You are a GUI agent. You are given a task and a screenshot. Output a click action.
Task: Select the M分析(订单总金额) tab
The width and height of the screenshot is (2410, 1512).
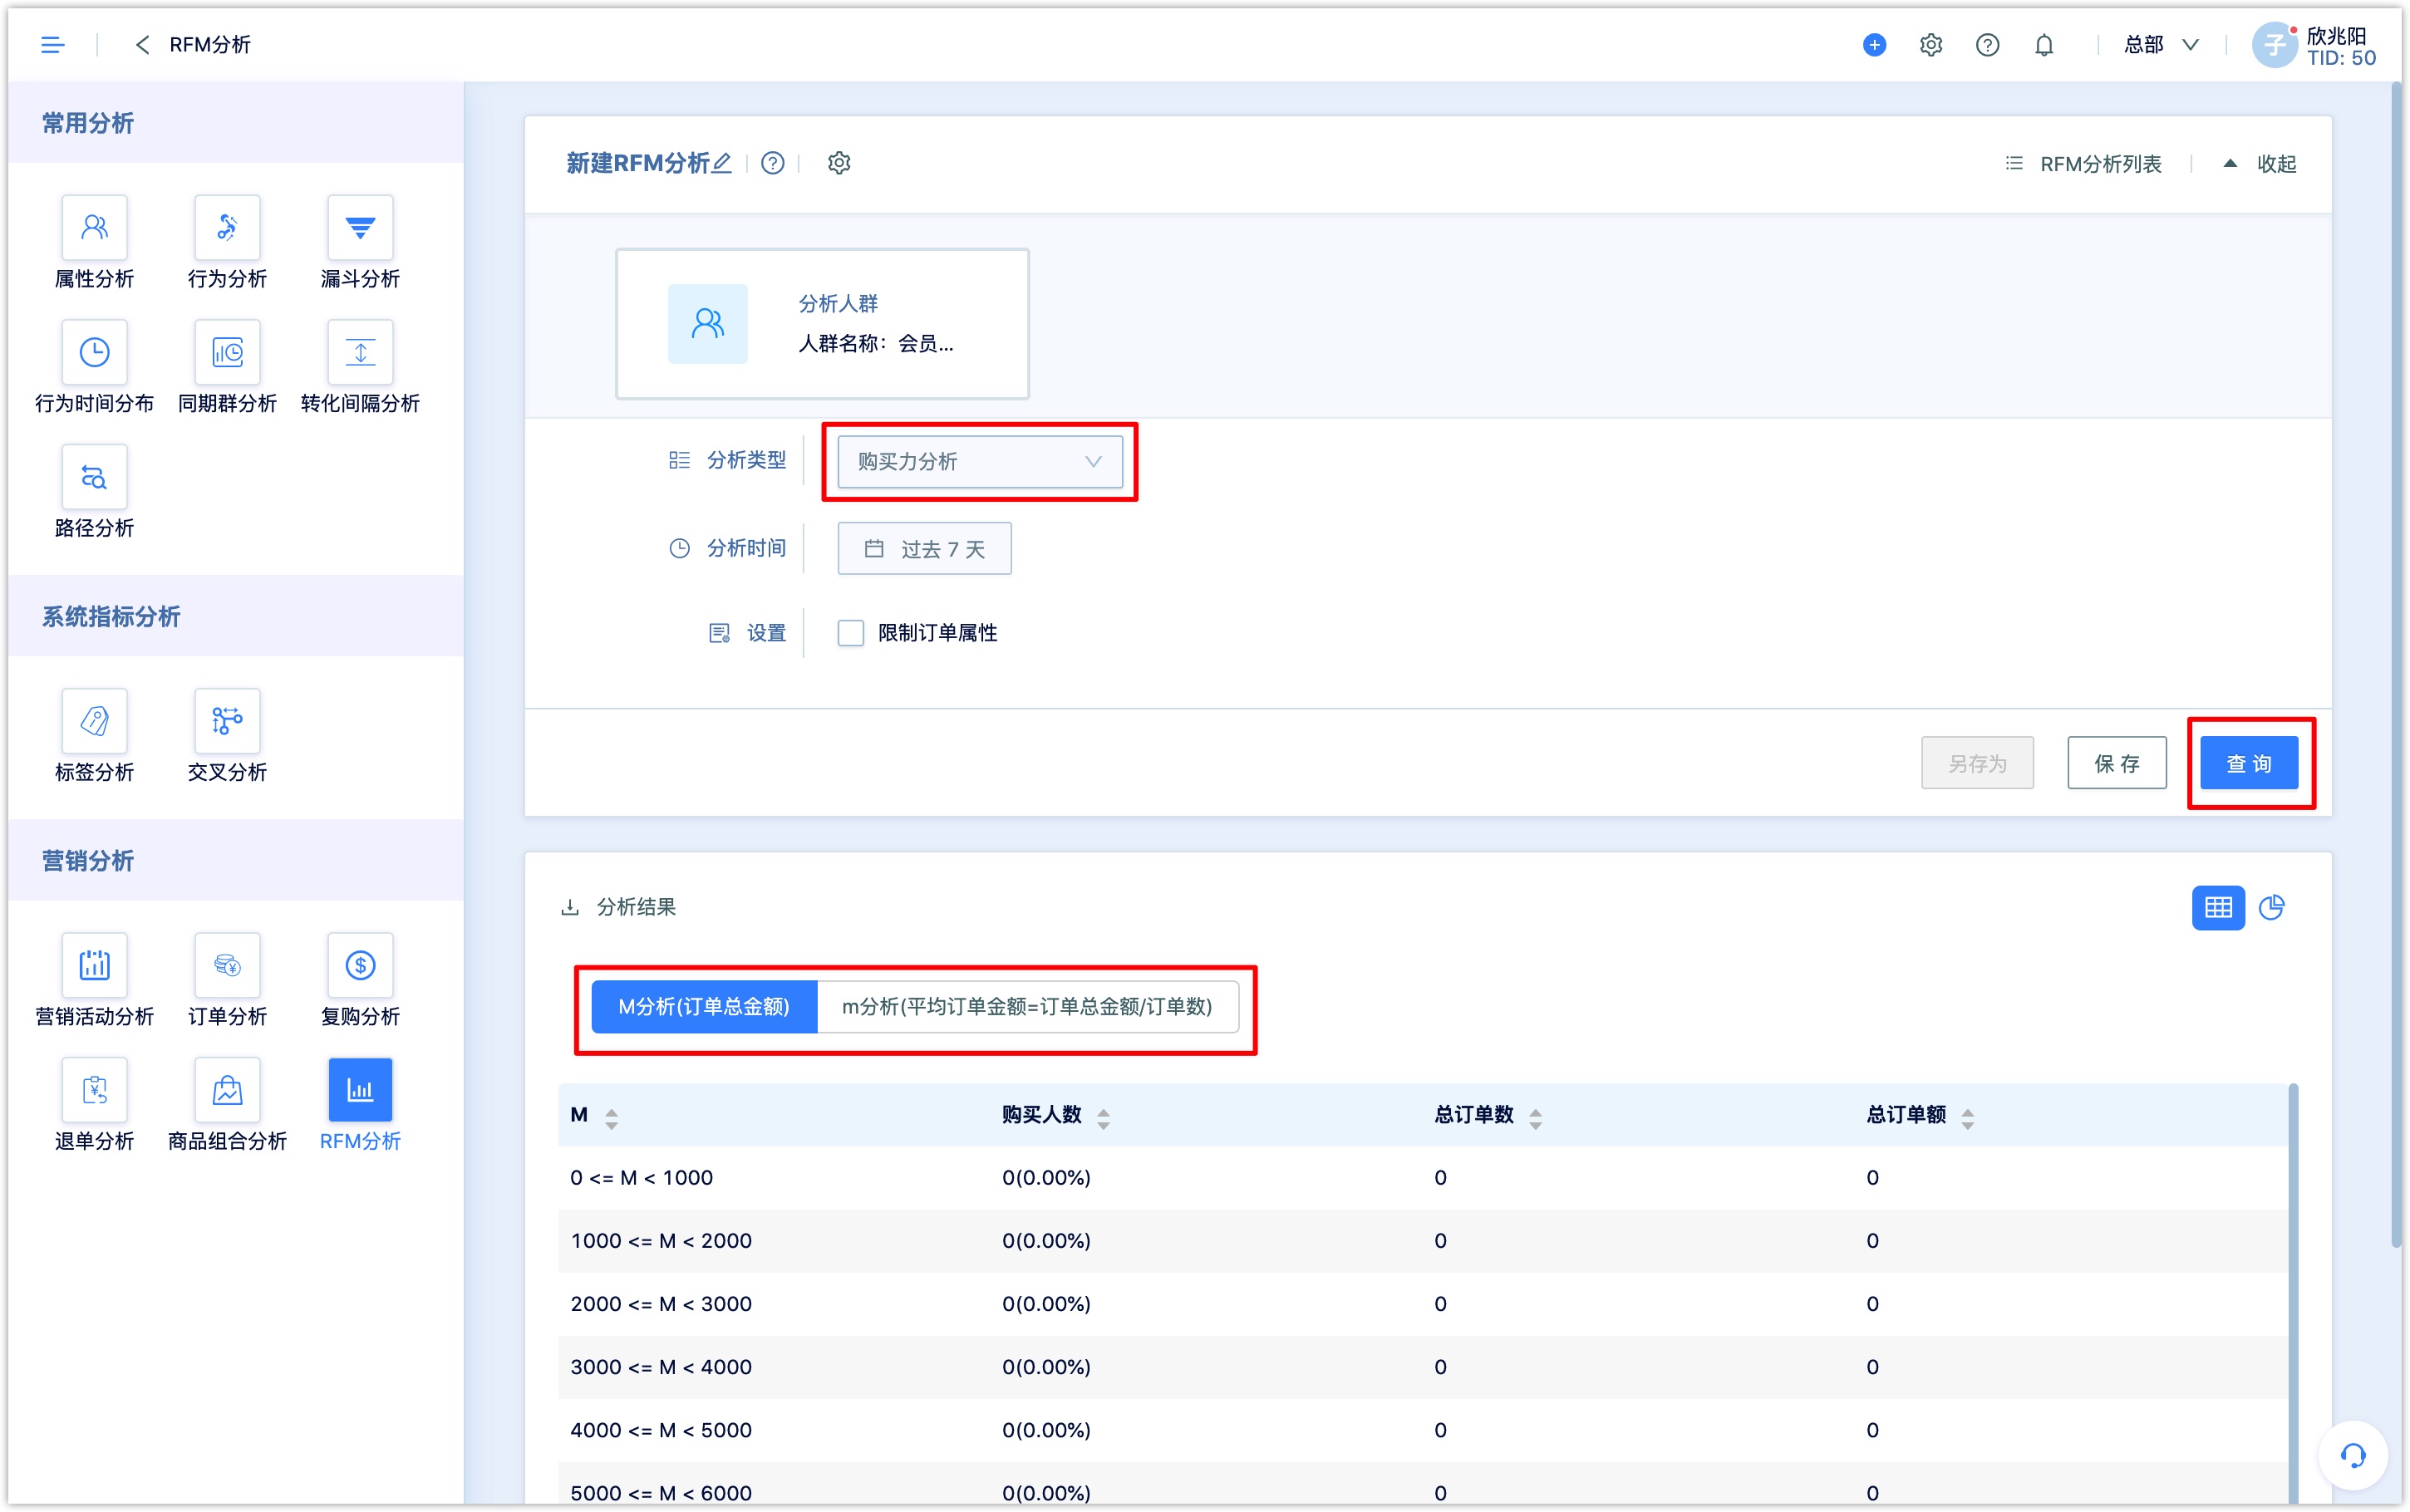click(x=704, y=1006)
